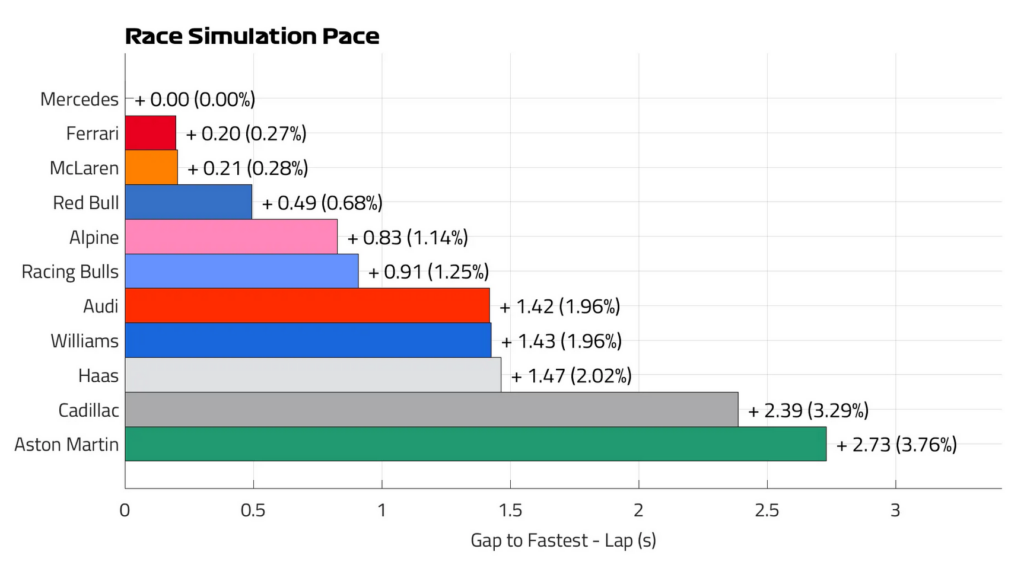Click the red Ferrari bar
Viewport: 1024px width, 565px height.
coord(150,133)
